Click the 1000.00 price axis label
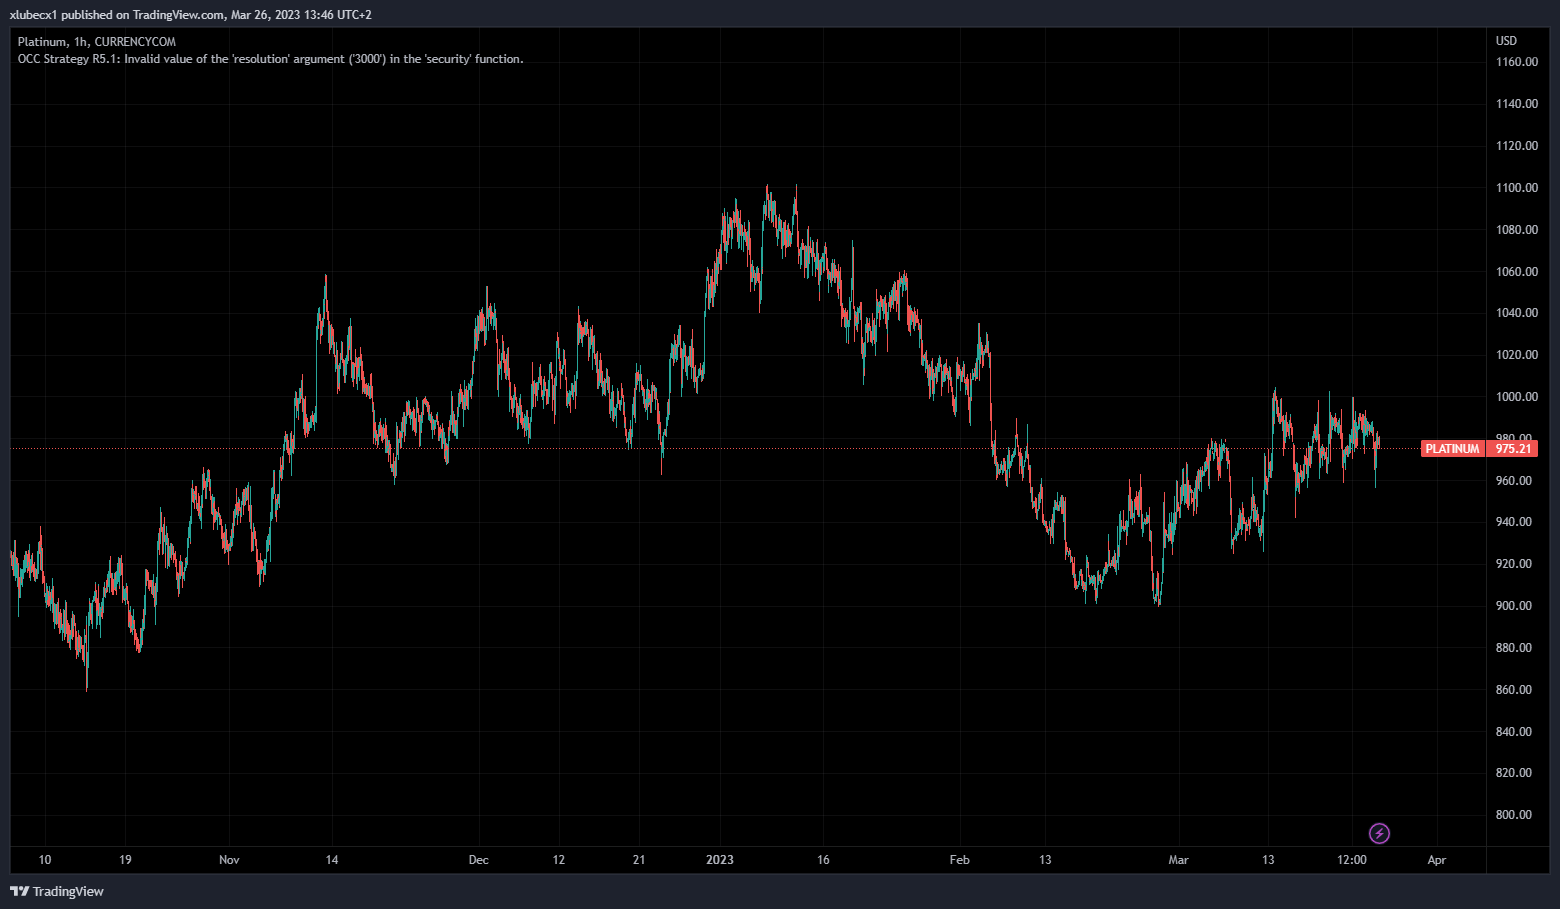The image size is (1560, 909). click(x=1516, y=397)
